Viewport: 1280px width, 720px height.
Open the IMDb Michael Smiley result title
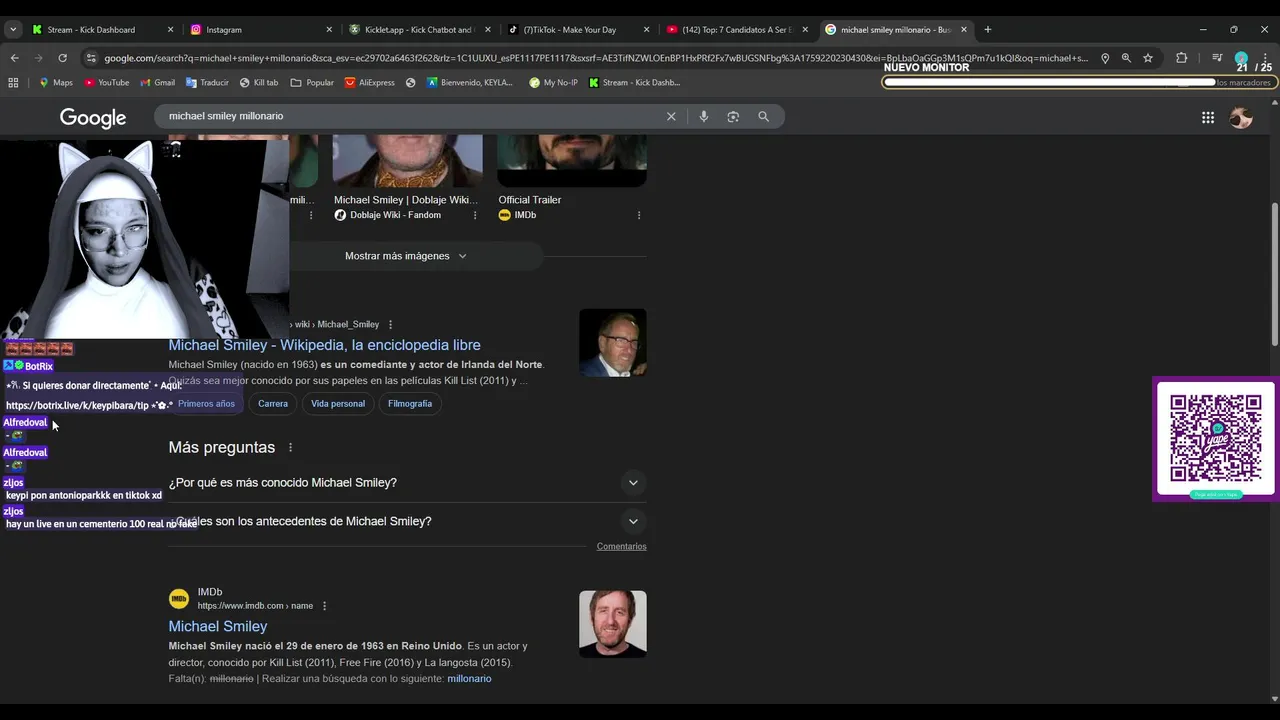pos(218,626)
